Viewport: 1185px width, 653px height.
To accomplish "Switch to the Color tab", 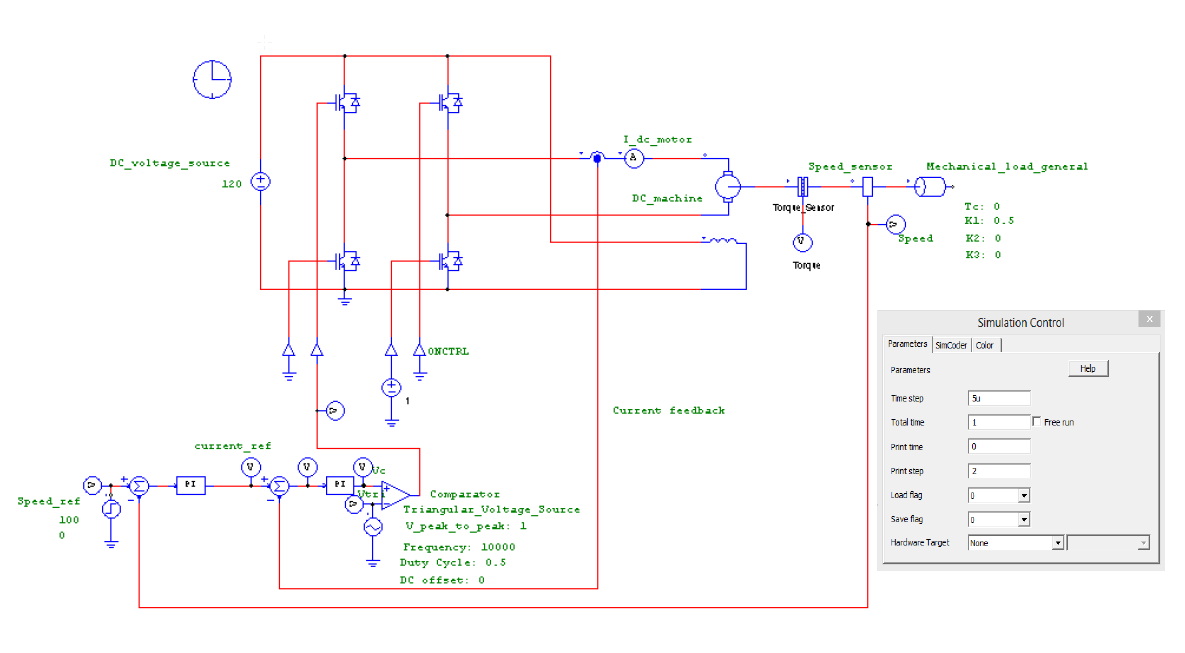I will 985,345.
